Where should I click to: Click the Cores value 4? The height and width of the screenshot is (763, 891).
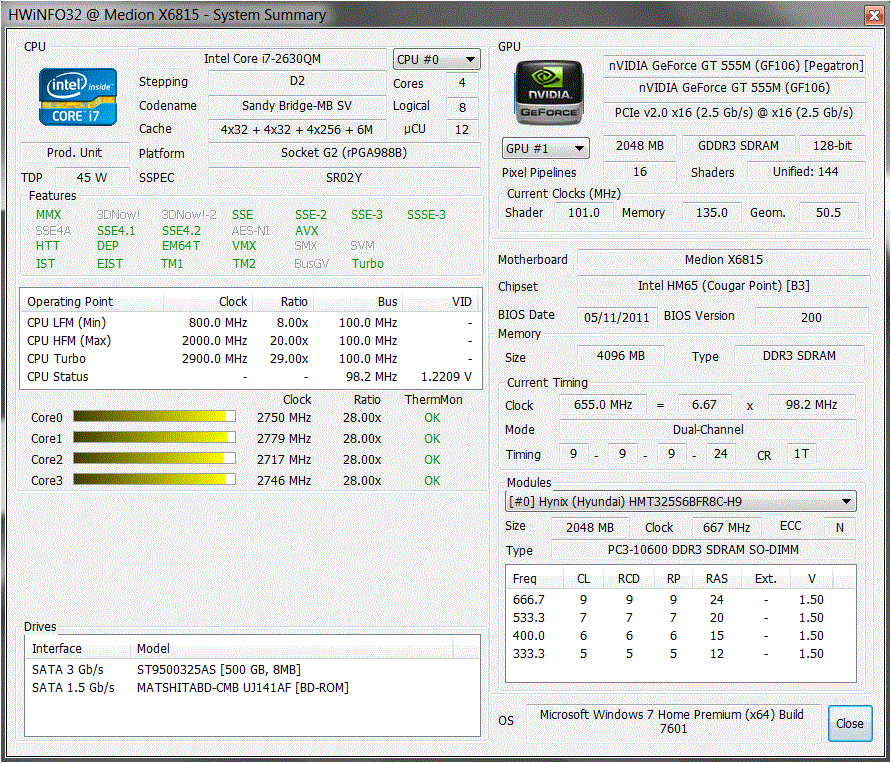(462, 83)
